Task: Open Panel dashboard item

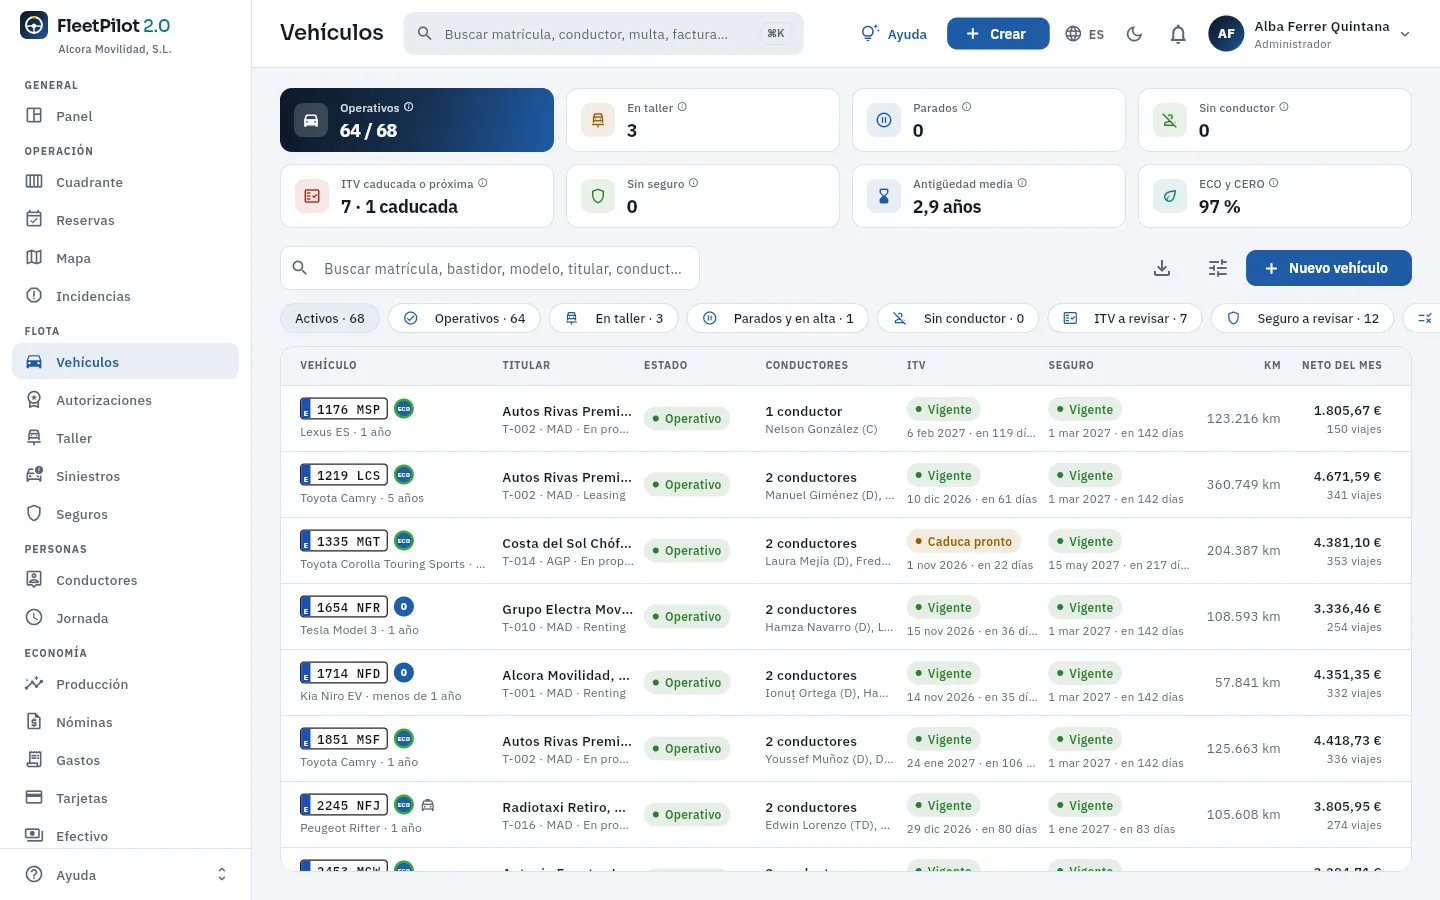Action: click(x=125, y=116)
